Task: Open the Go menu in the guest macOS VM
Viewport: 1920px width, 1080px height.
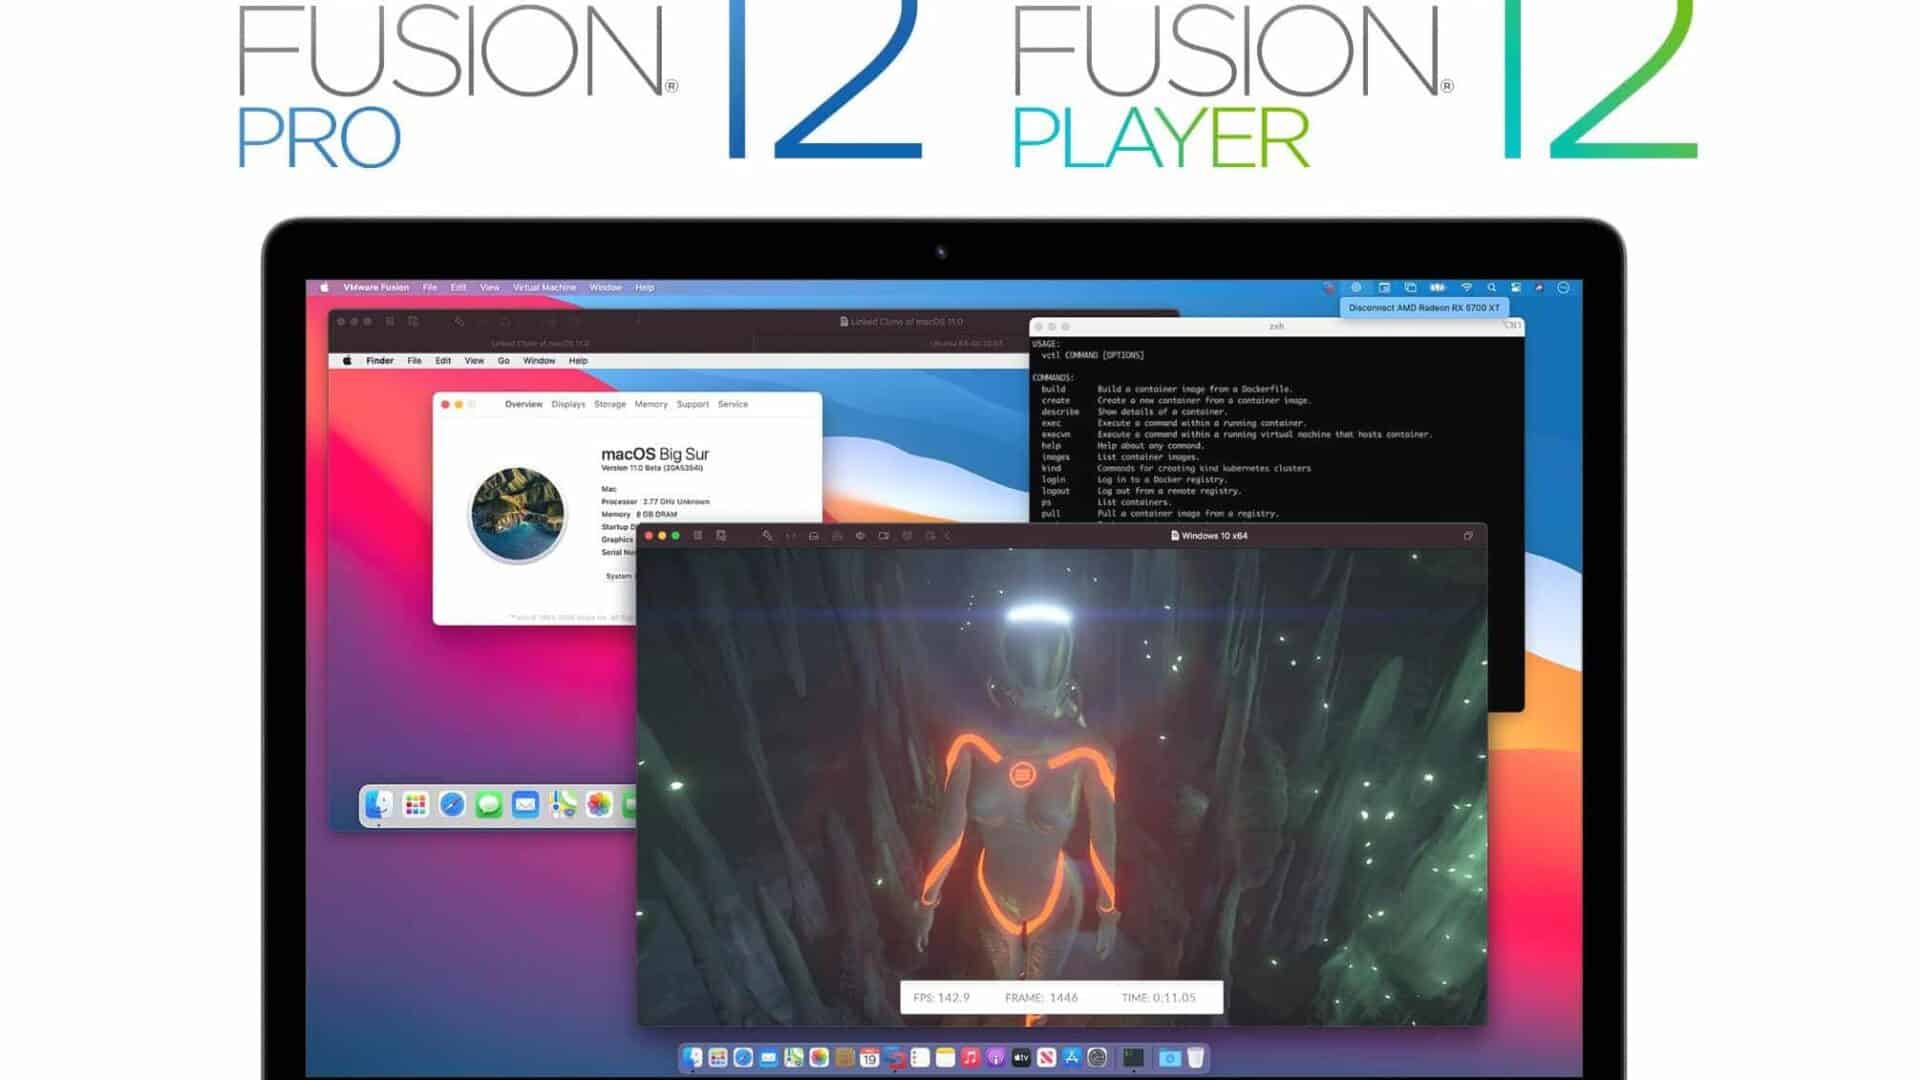Action: tap(503, 360)
